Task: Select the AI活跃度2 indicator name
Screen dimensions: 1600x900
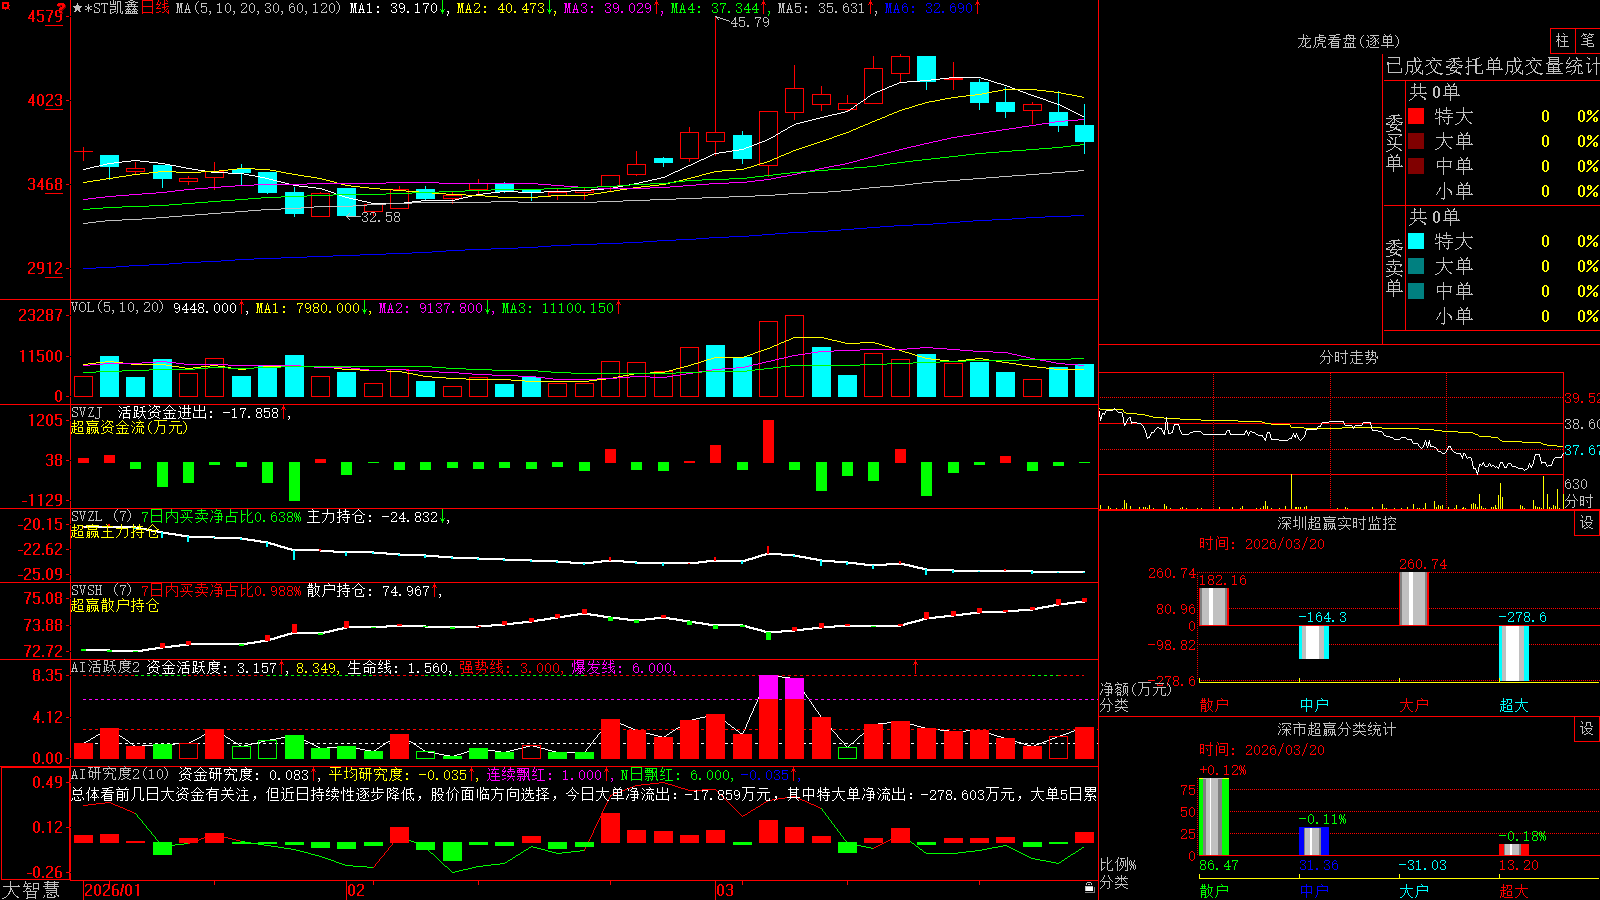Action: pos(105,667)
